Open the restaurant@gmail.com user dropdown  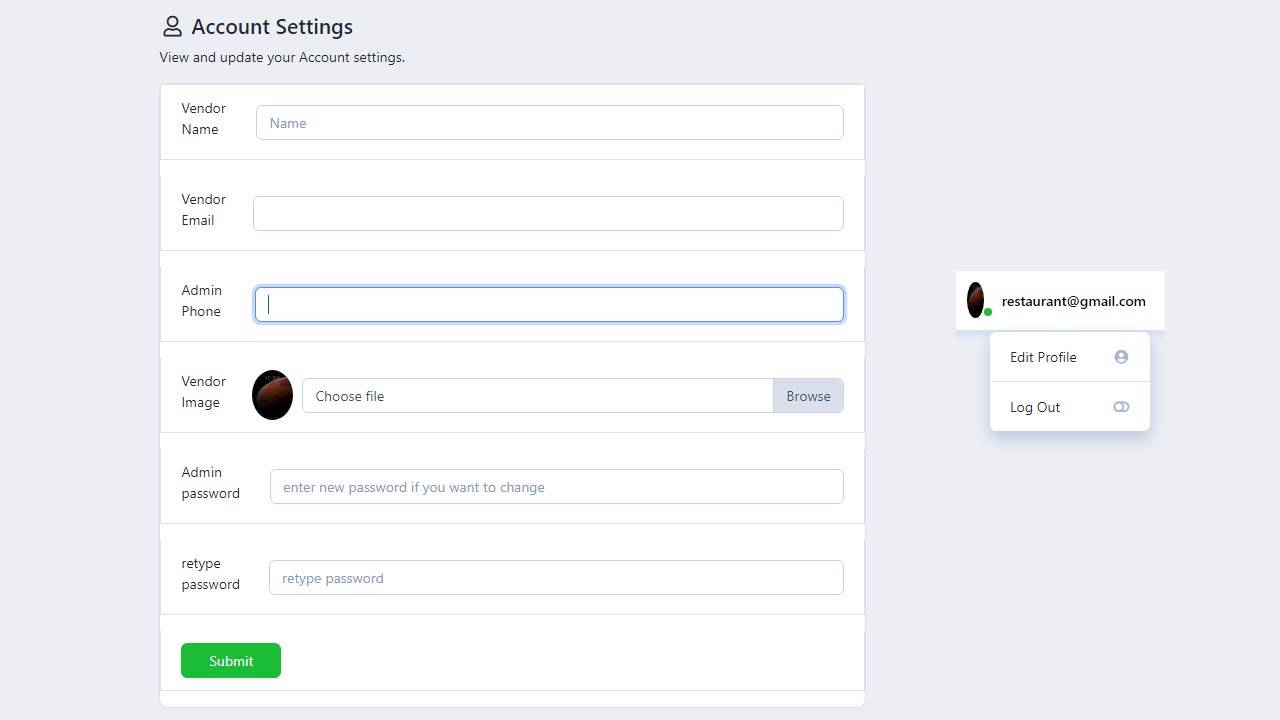(x=1073, y=301)
